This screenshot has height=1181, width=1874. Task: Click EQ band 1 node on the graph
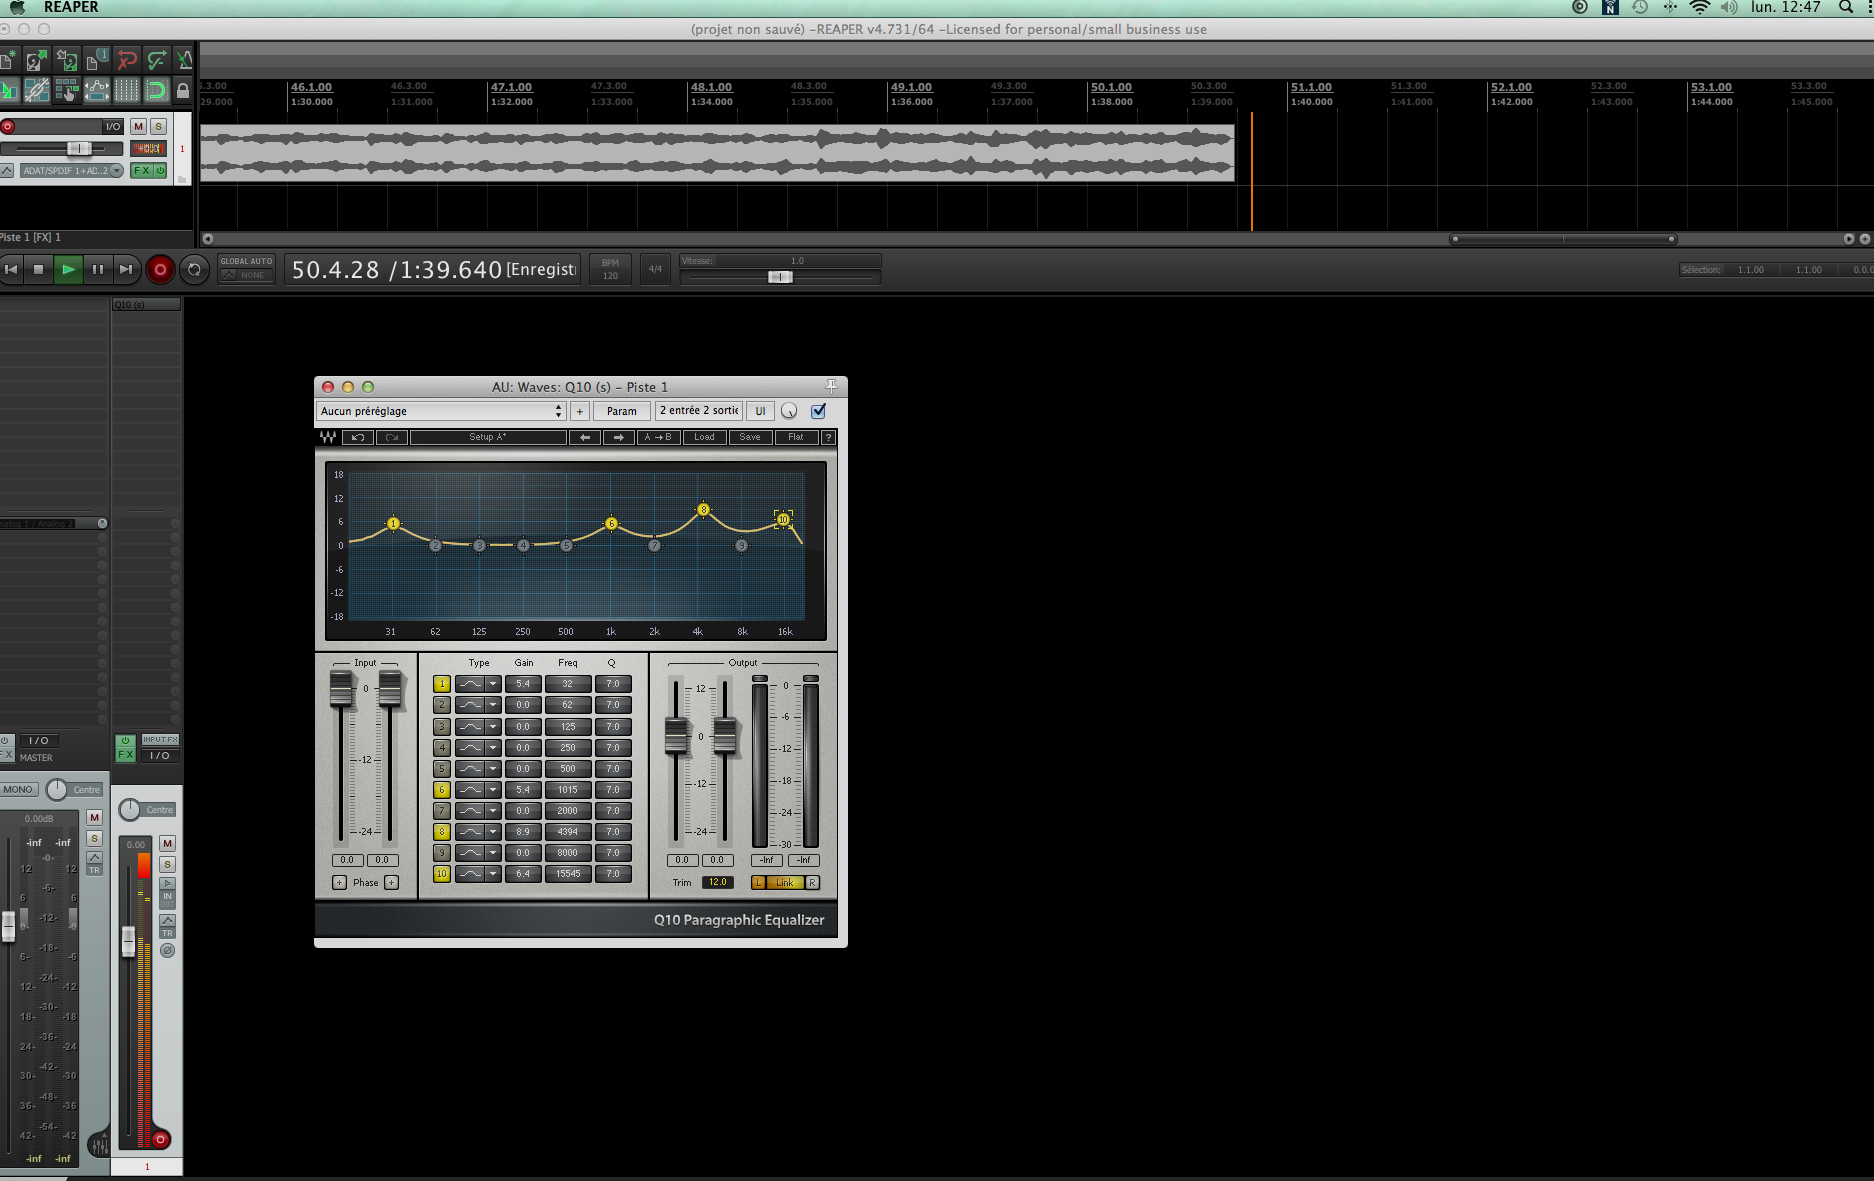[393, 523]
